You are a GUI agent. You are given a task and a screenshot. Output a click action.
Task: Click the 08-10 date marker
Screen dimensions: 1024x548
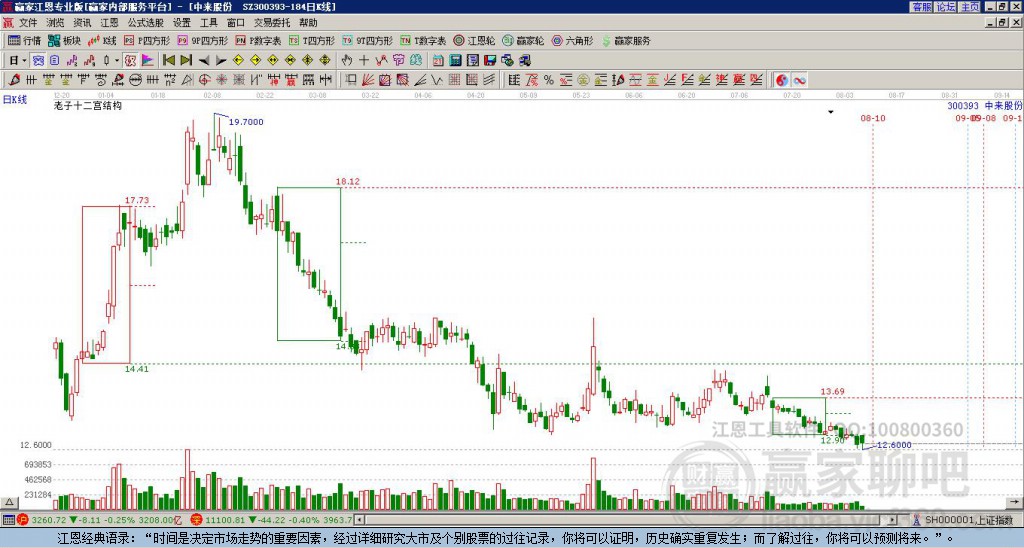coord(872,118)
